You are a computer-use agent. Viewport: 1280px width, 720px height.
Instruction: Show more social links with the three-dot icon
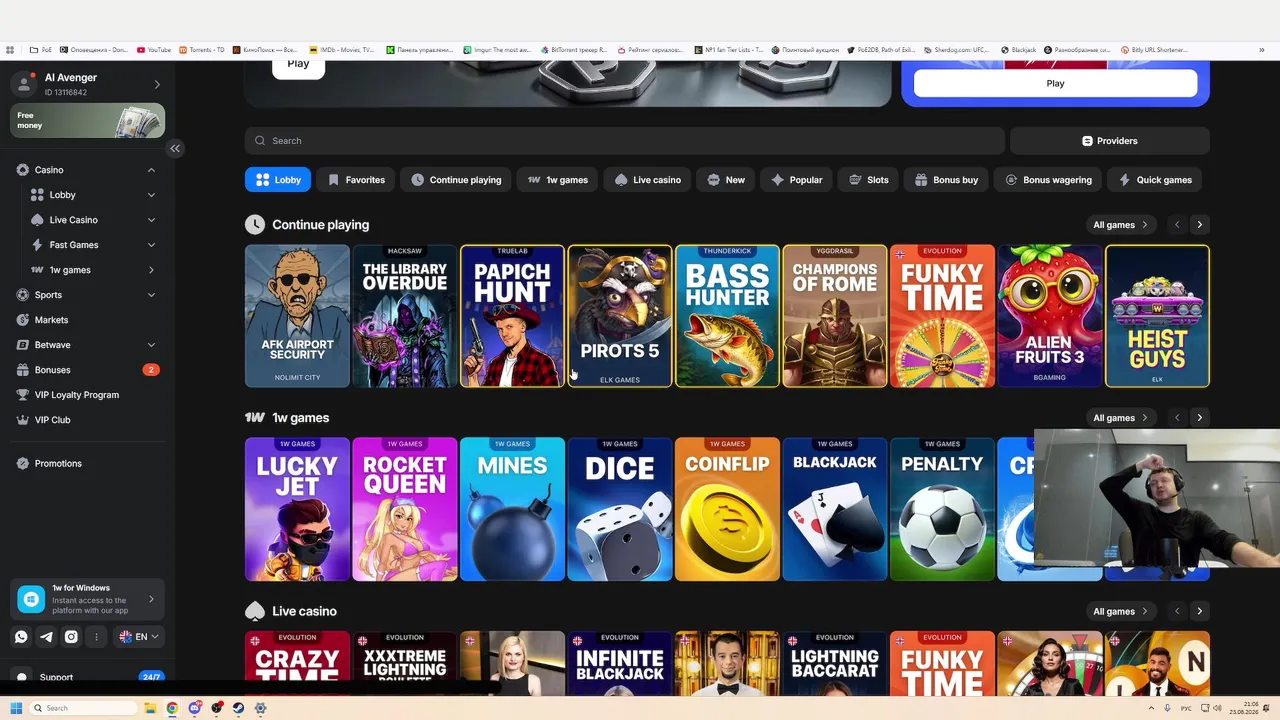click(x=96, y=636)
